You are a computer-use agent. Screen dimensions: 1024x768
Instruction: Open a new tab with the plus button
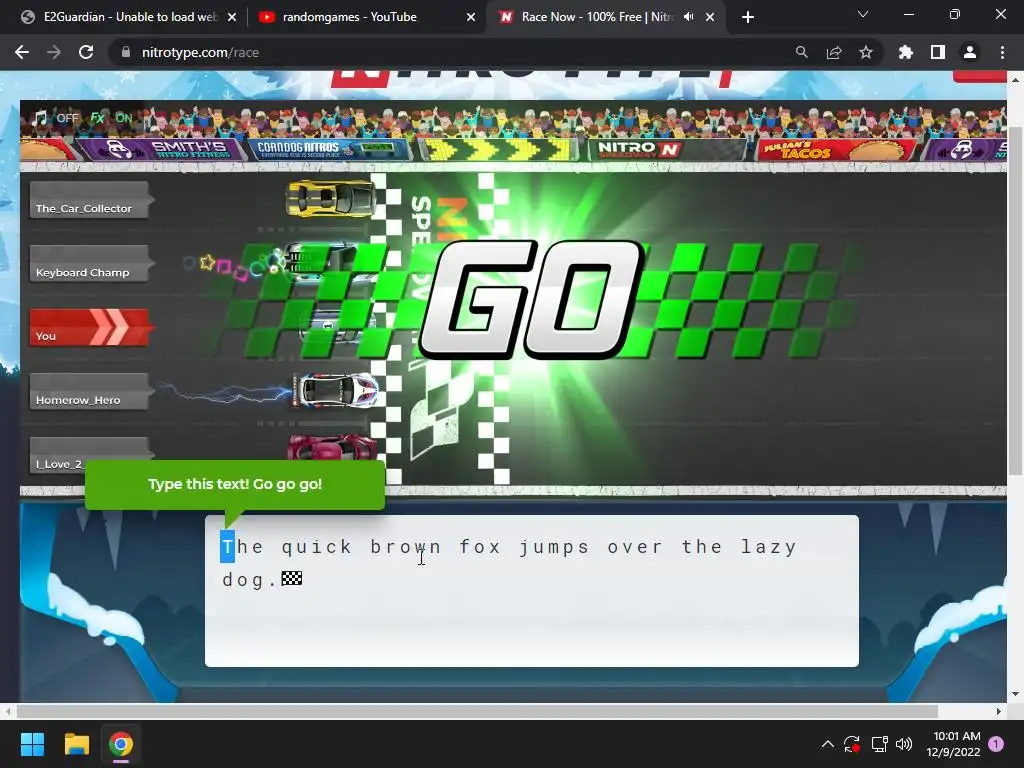[x=748, y=17]
